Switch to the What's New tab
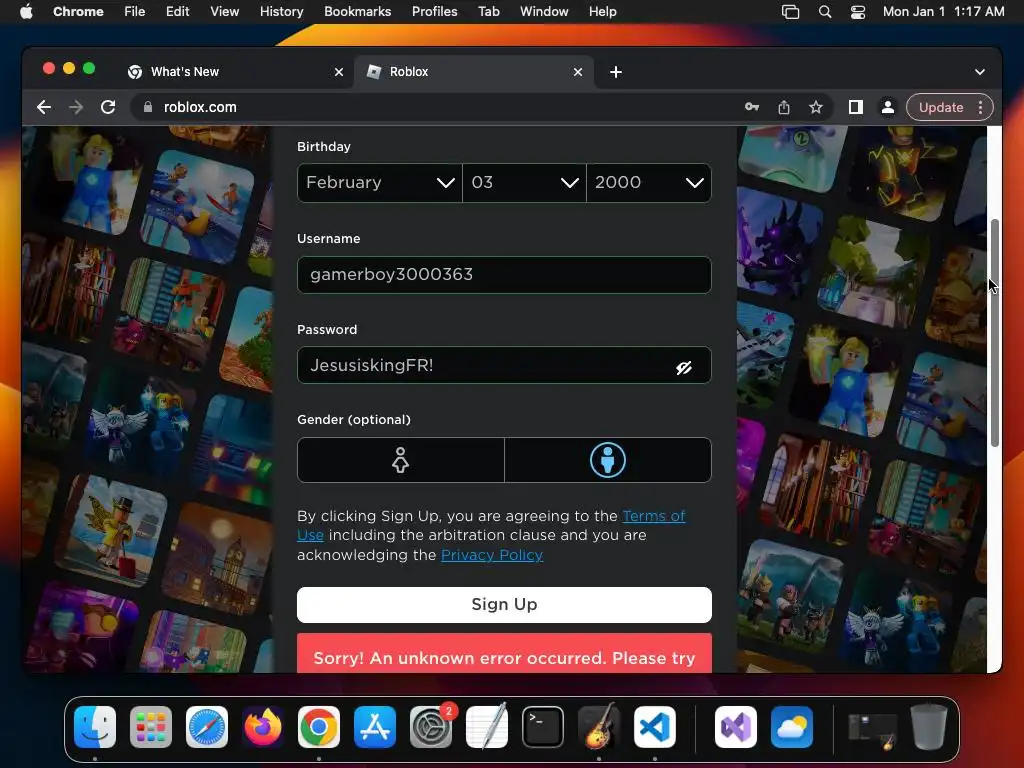 click(235, 72)
